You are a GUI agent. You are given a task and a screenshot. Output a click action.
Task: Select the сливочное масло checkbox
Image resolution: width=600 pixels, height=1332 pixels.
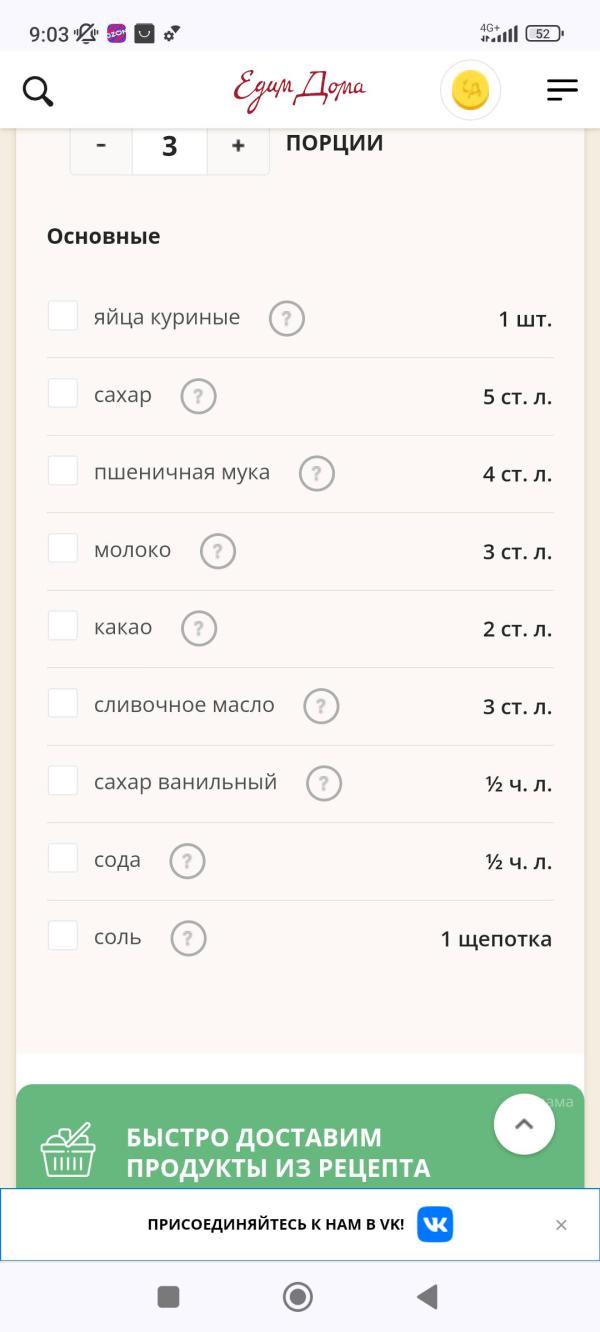coord(63,703)
